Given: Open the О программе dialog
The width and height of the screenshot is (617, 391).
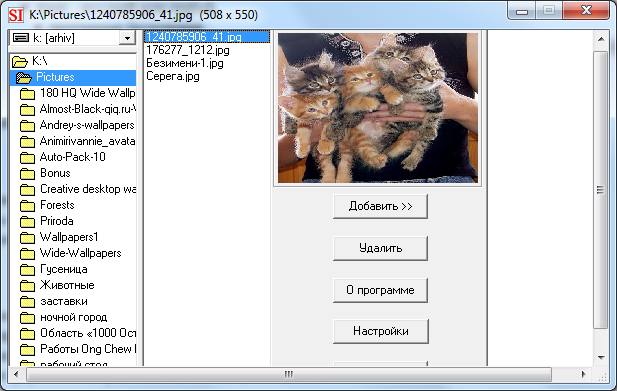Looking at the screenshot, I should (x=381, y=290).
